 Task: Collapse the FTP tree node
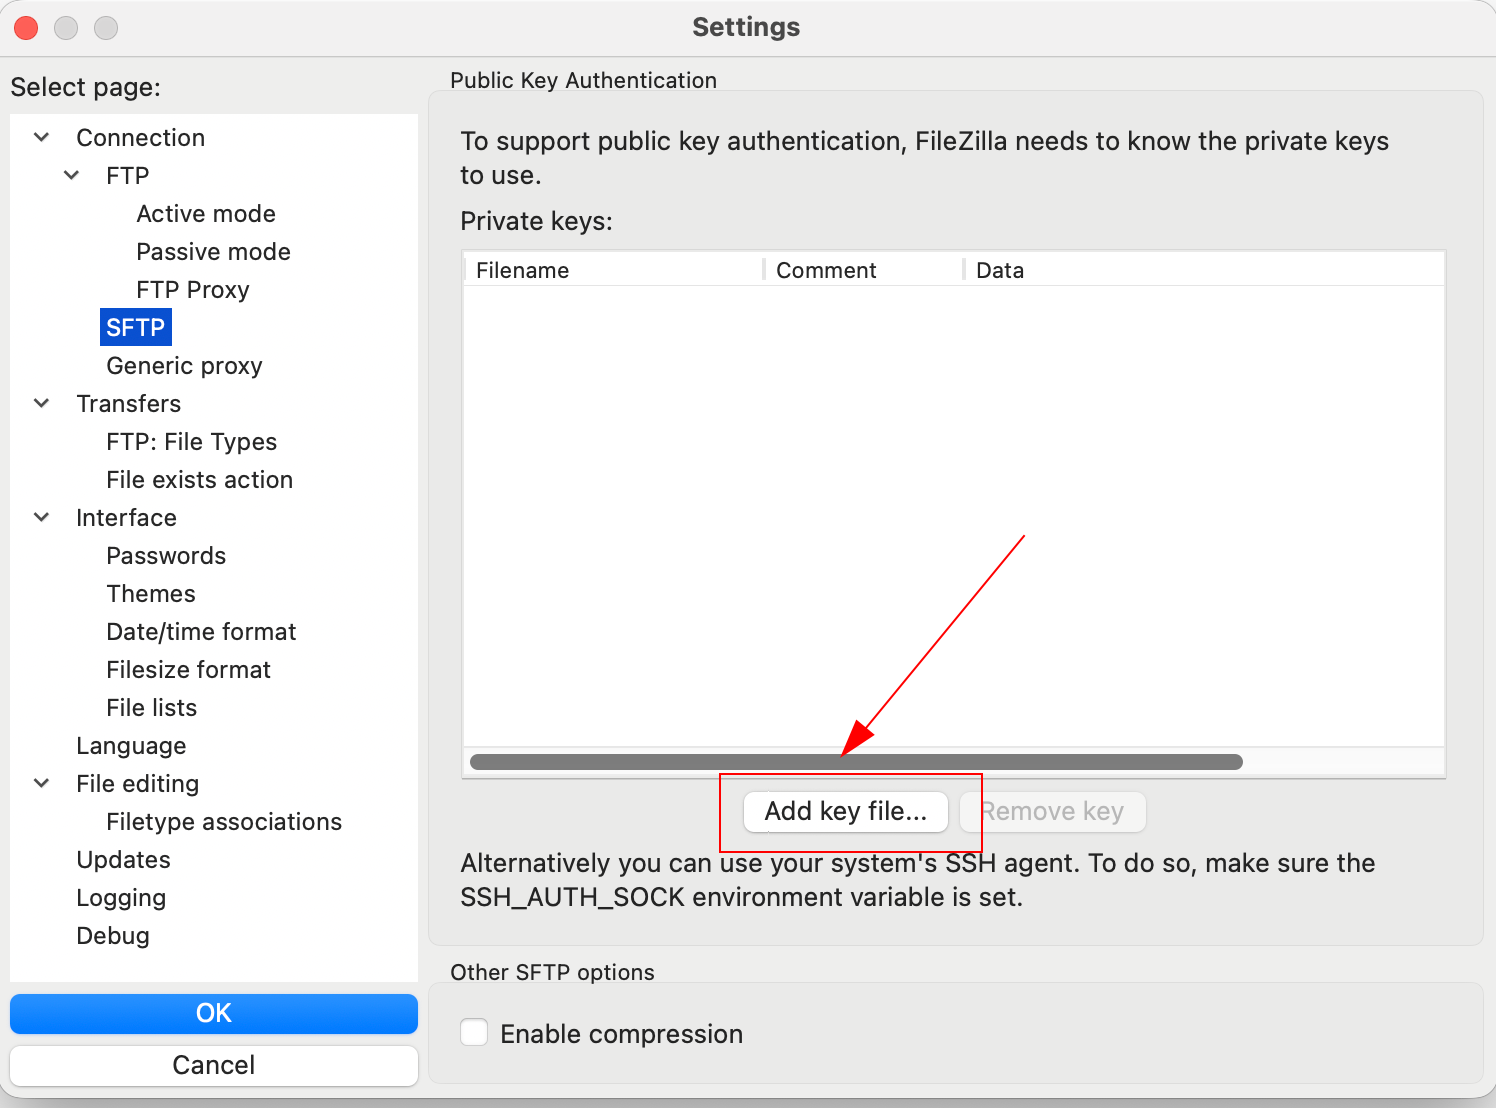[72, 175]
